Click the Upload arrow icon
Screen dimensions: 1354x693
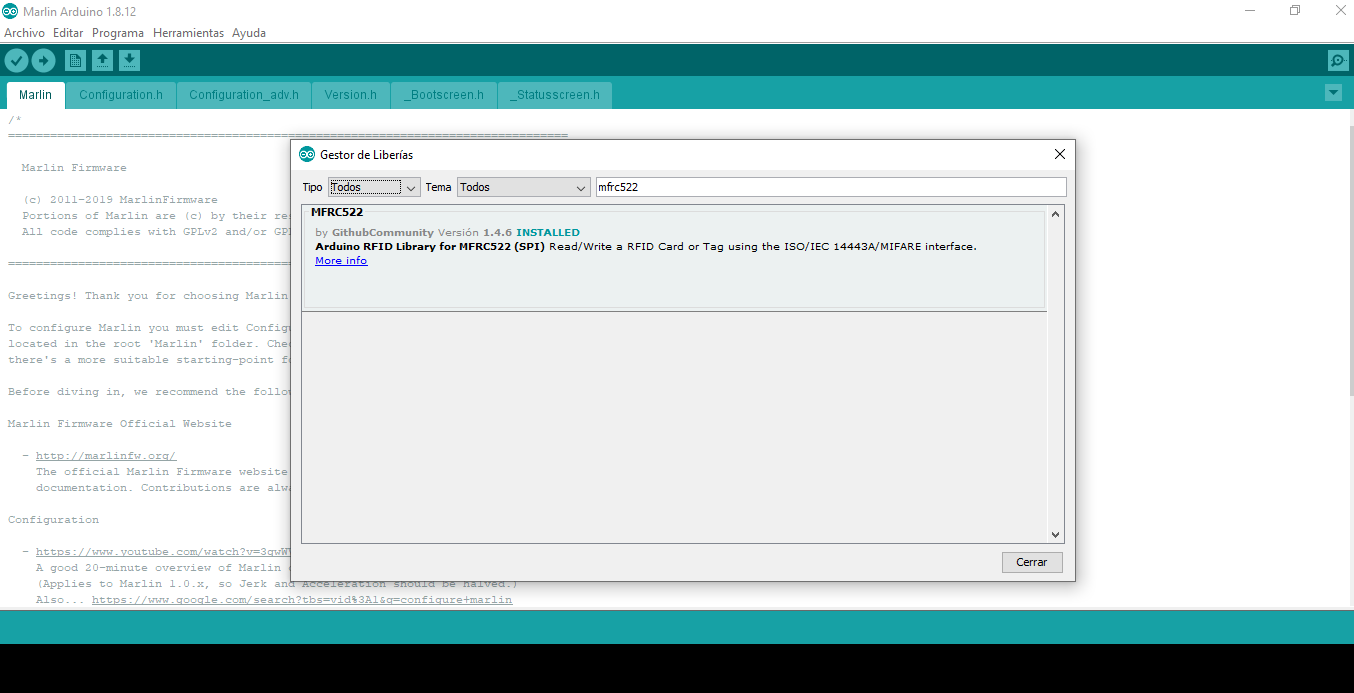click(x=43, y=61)
